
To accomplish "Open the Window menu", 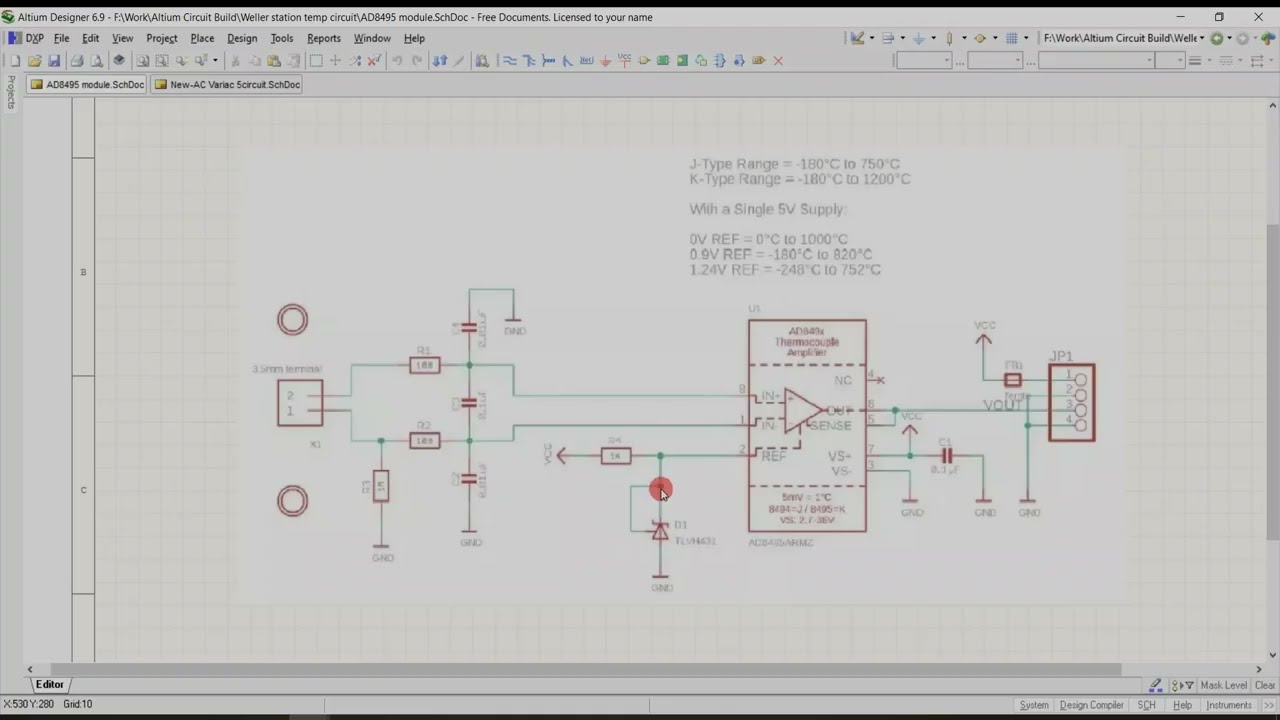I will [372, 38].
